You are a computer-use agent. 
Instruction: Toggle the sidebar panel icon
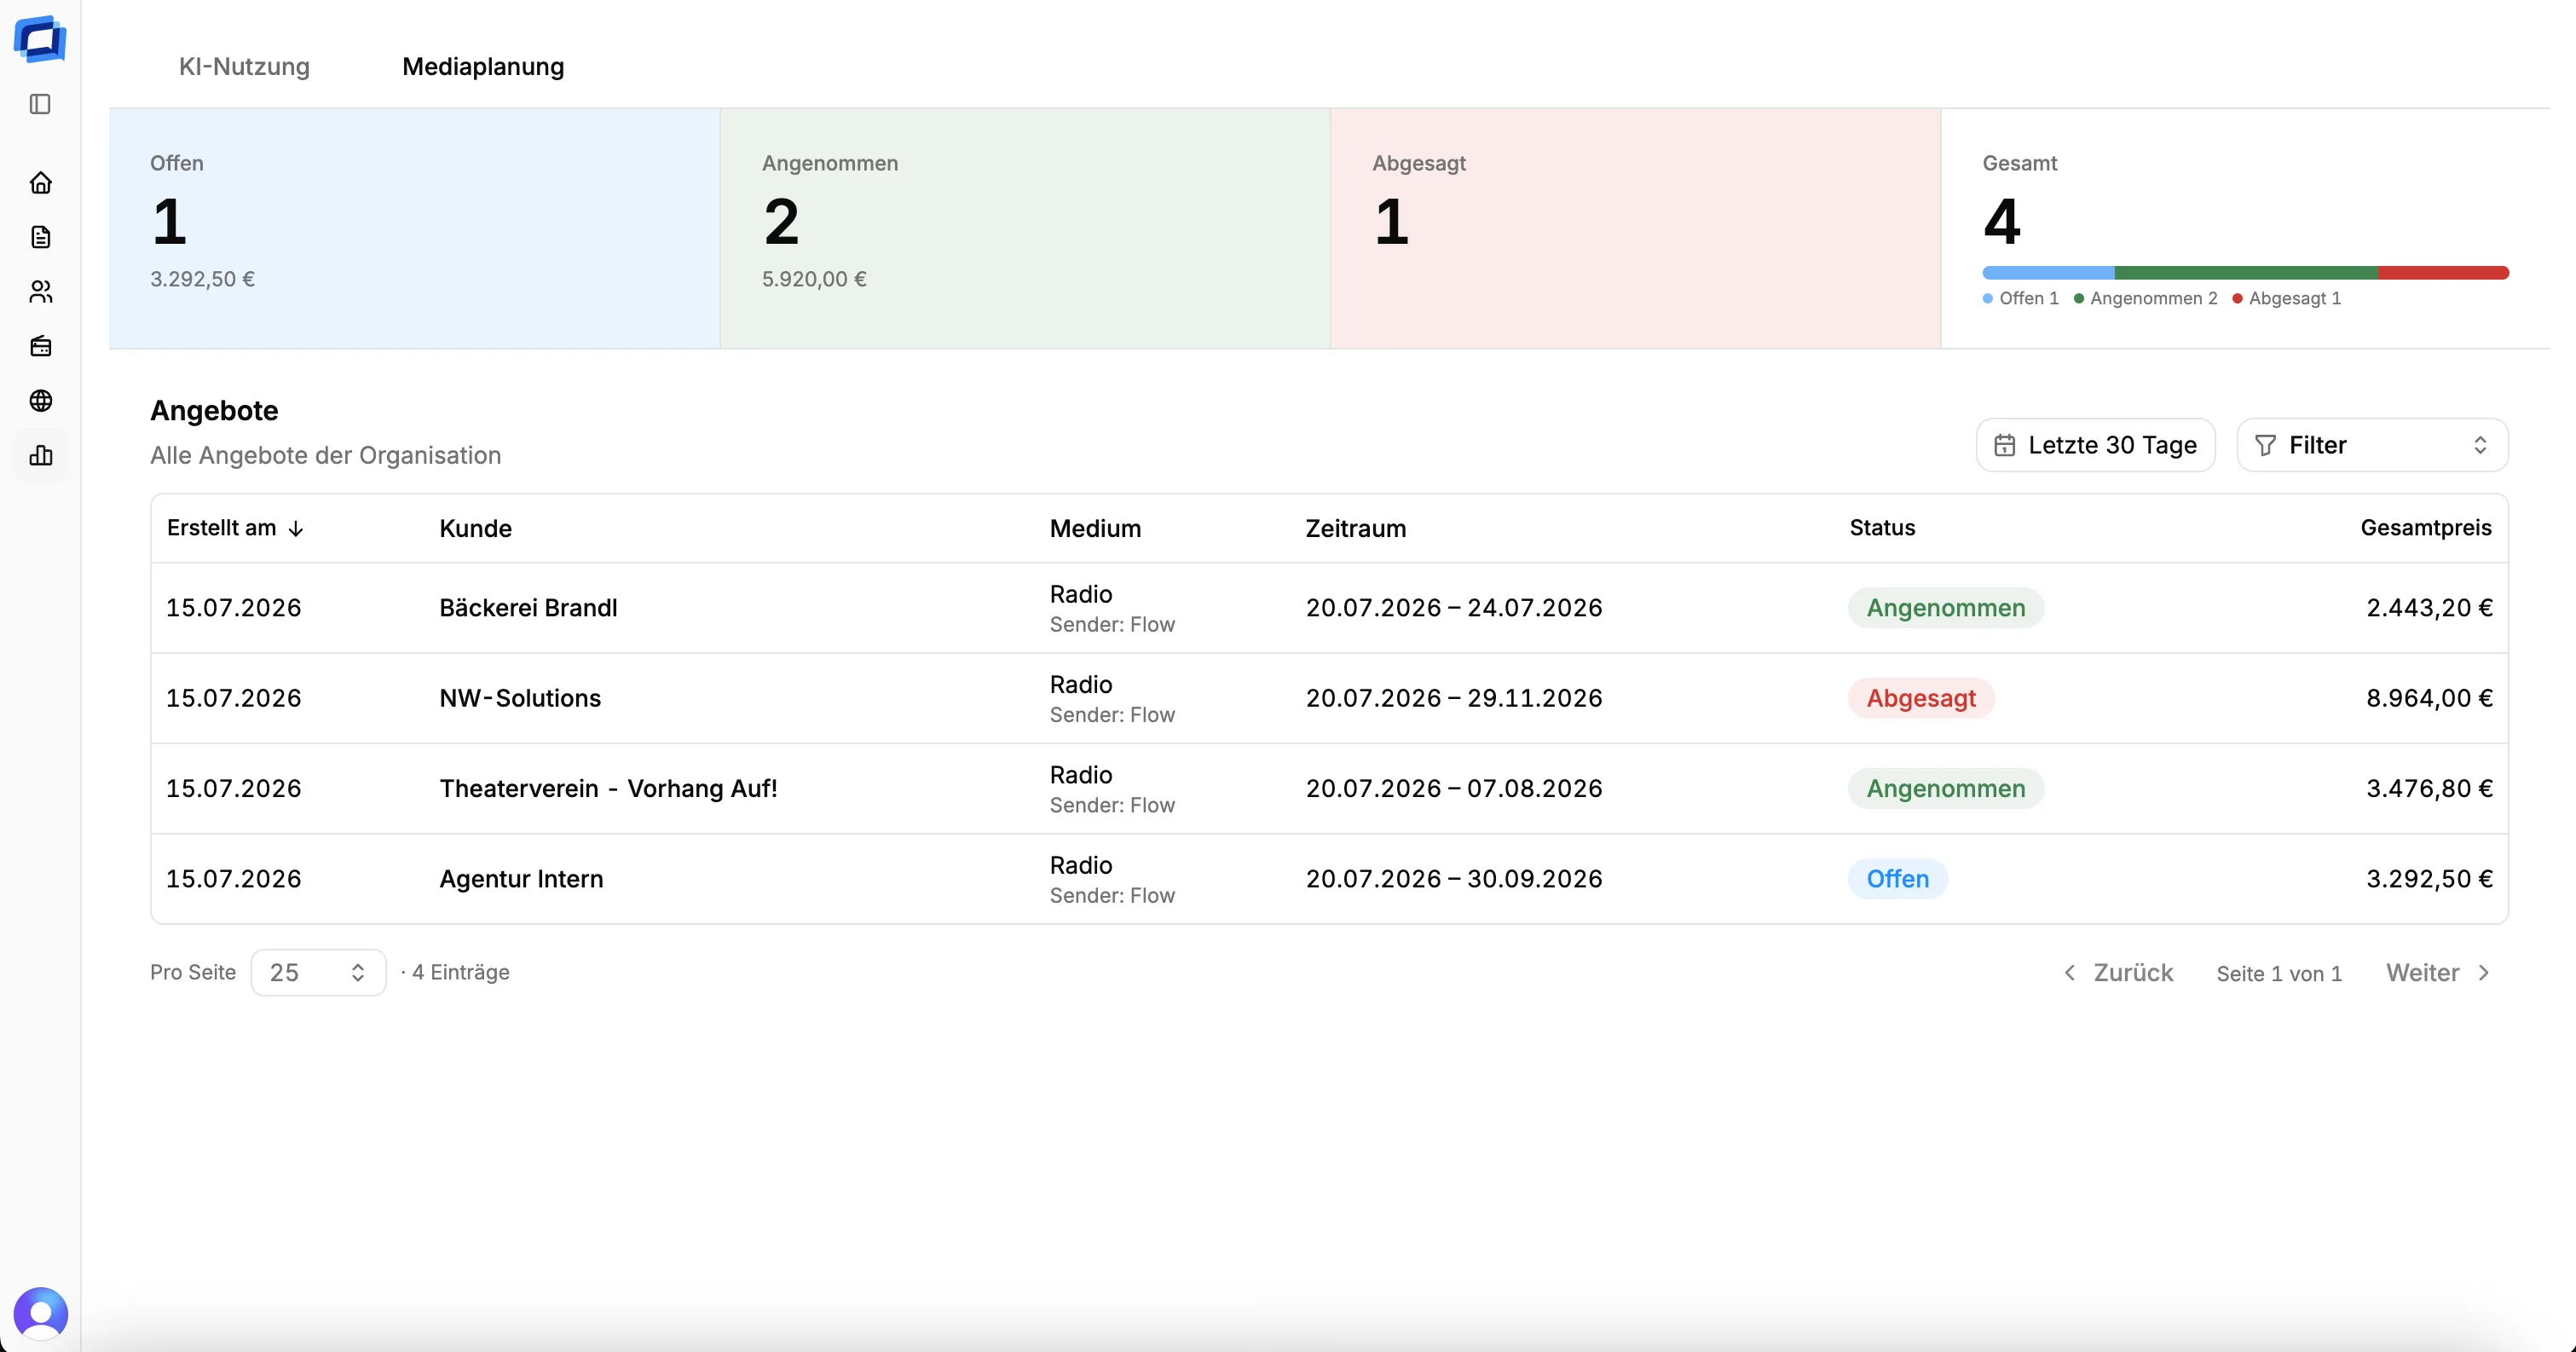point(40,104)
